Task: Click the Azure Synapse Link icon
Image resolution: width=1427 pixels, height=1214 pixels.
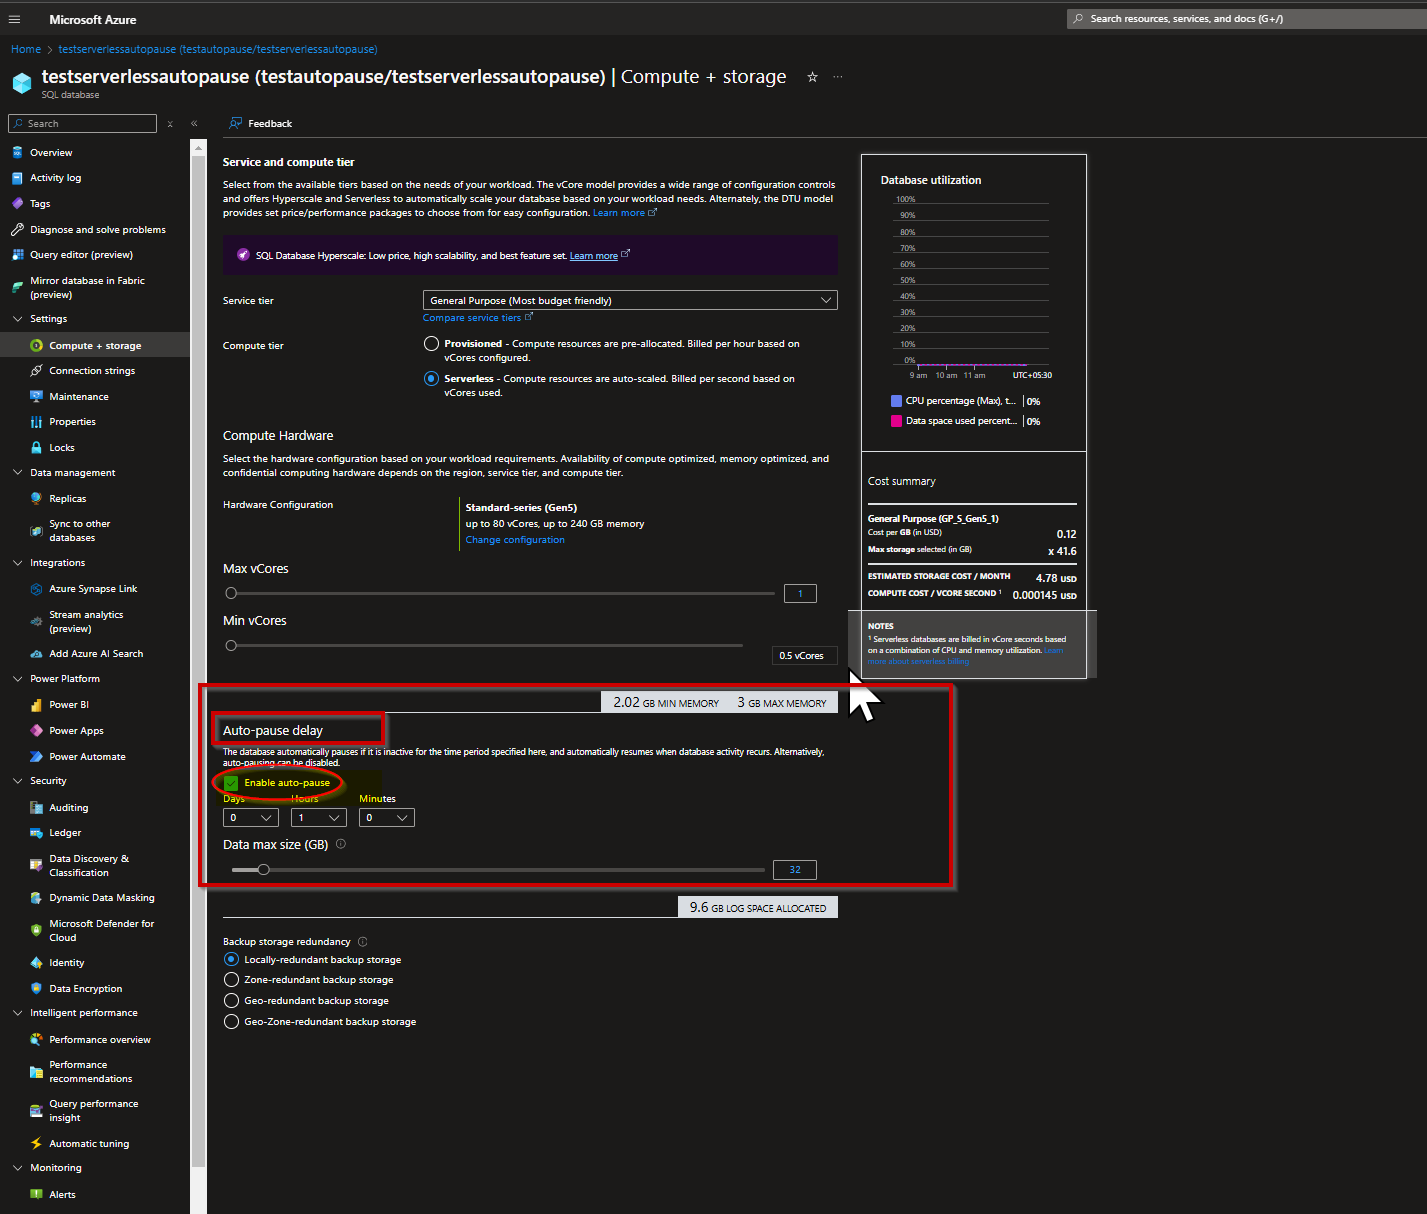Action: (x=37, y=589)
